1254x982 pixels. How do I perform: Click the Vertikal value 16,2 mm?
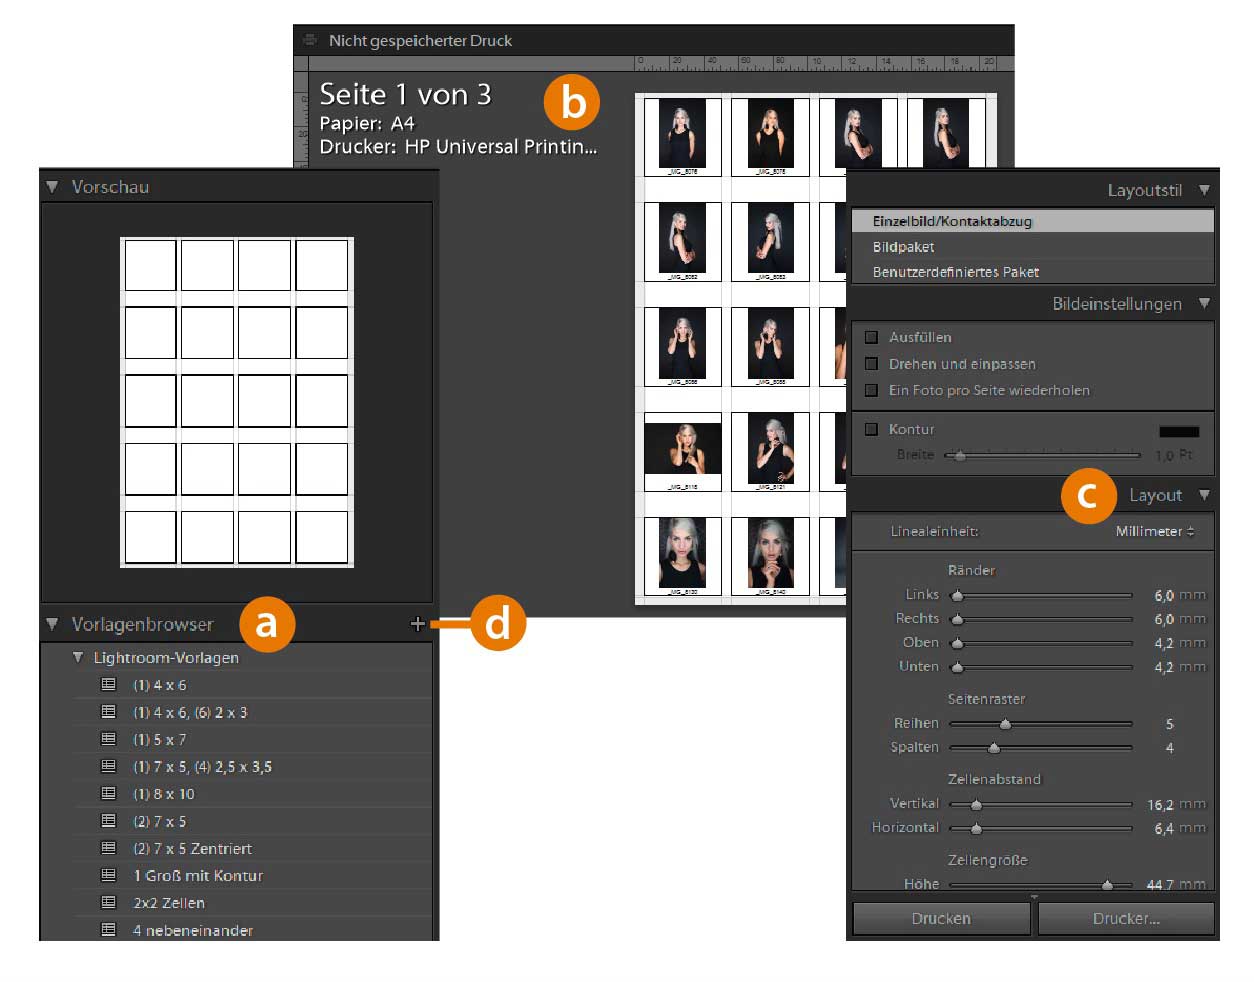tap(1177, 804)
